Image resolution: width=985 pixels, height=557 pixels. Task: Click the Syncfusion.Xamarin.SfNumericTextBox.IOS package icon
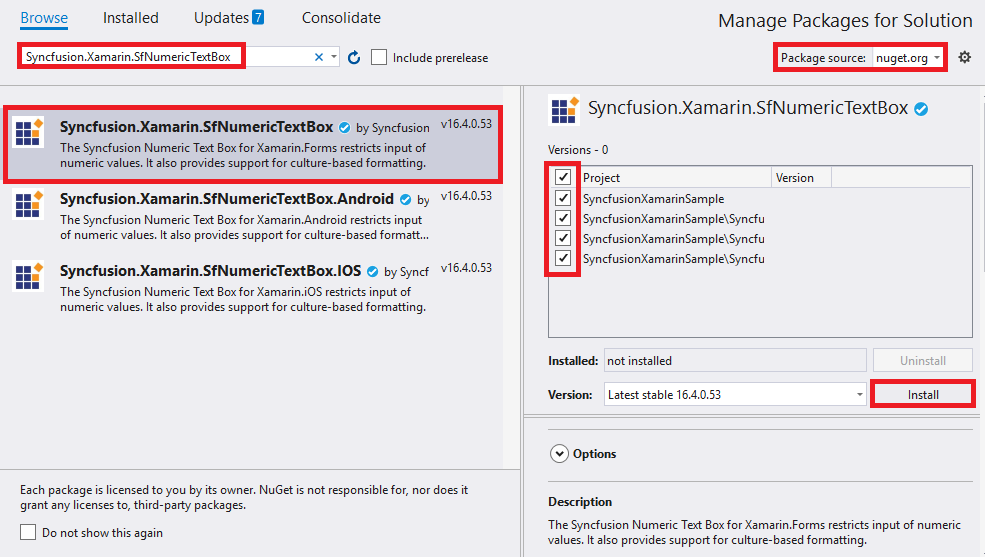(28, 276)
